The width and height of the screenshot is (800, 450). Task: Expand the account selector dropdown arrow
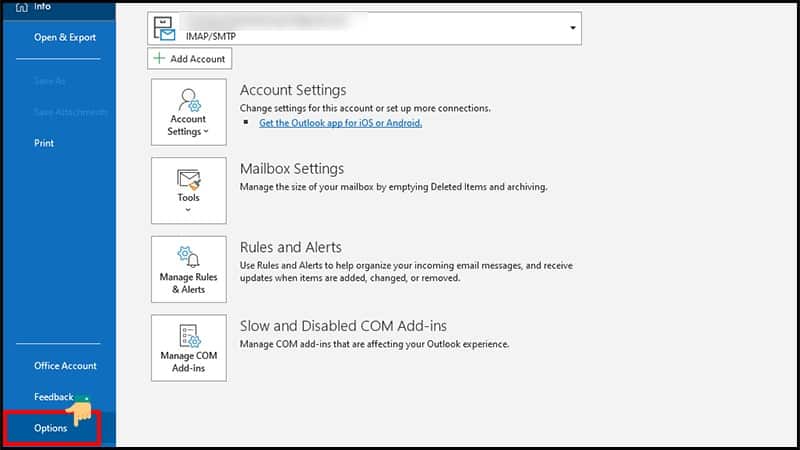click(573, 28)
